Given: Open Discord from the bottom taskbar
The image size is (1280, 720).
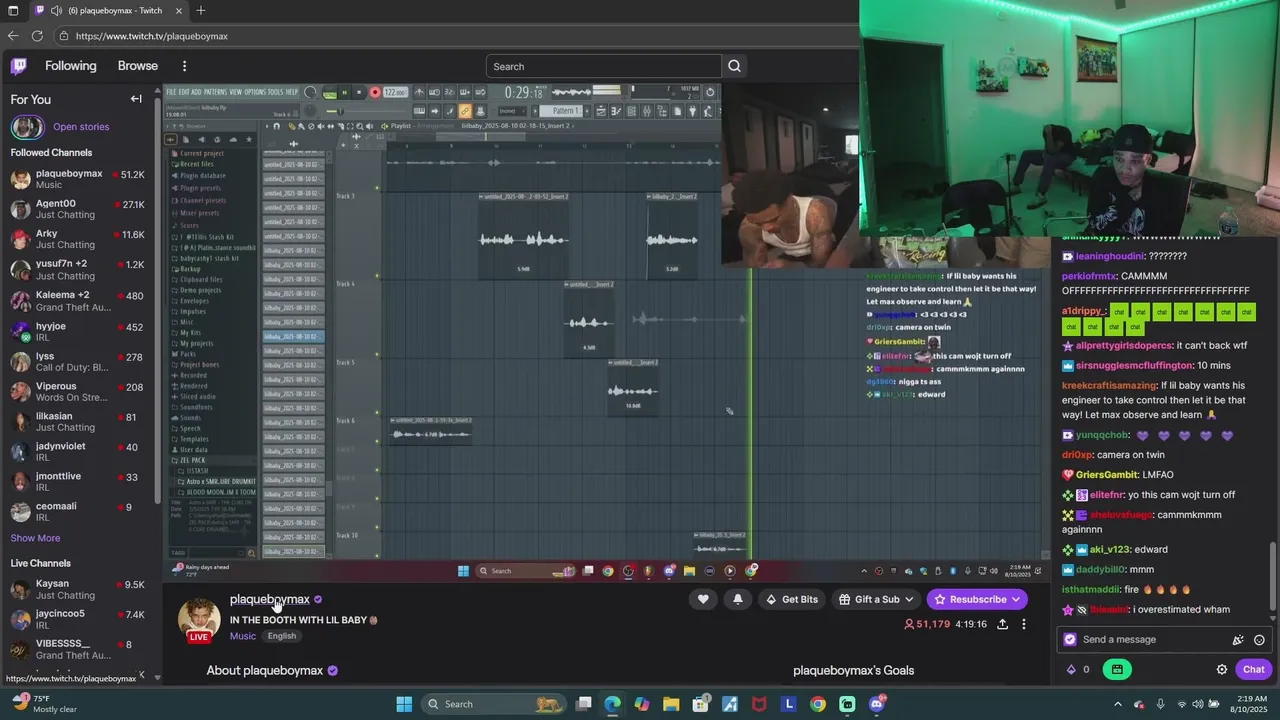Looking at the screenshot, I should click(877, 704).
